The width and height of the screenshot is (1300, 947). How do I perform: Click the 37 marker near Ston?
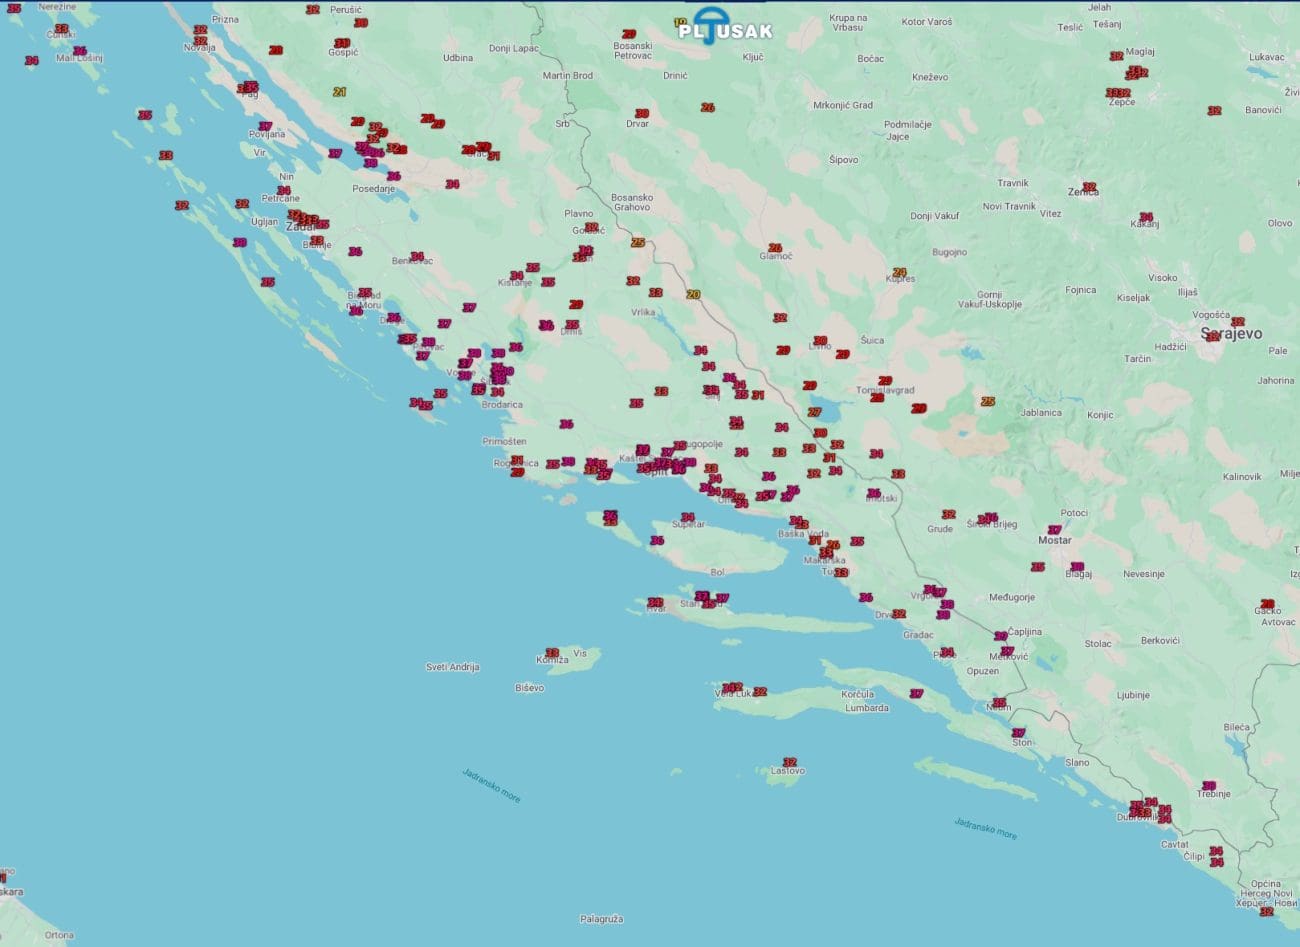[x=1018, y=733]
